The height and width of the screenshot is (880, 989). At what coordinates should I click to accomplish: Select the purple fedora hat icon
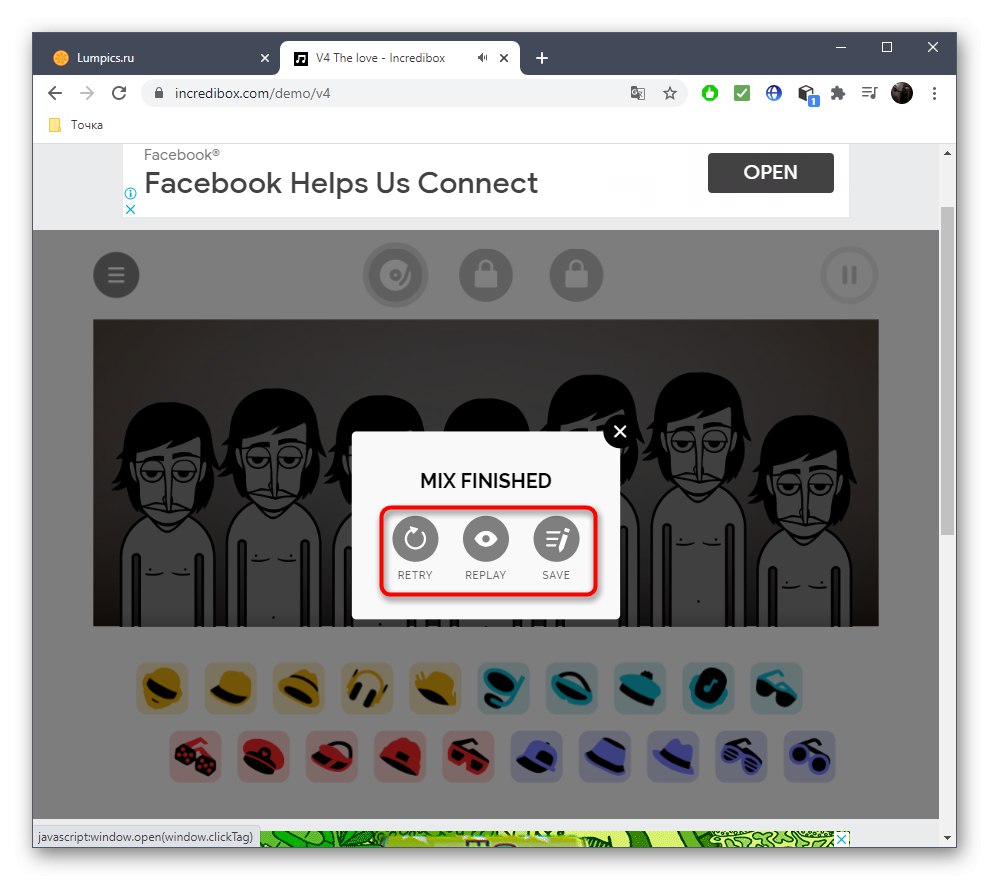(x=605, y=756)
